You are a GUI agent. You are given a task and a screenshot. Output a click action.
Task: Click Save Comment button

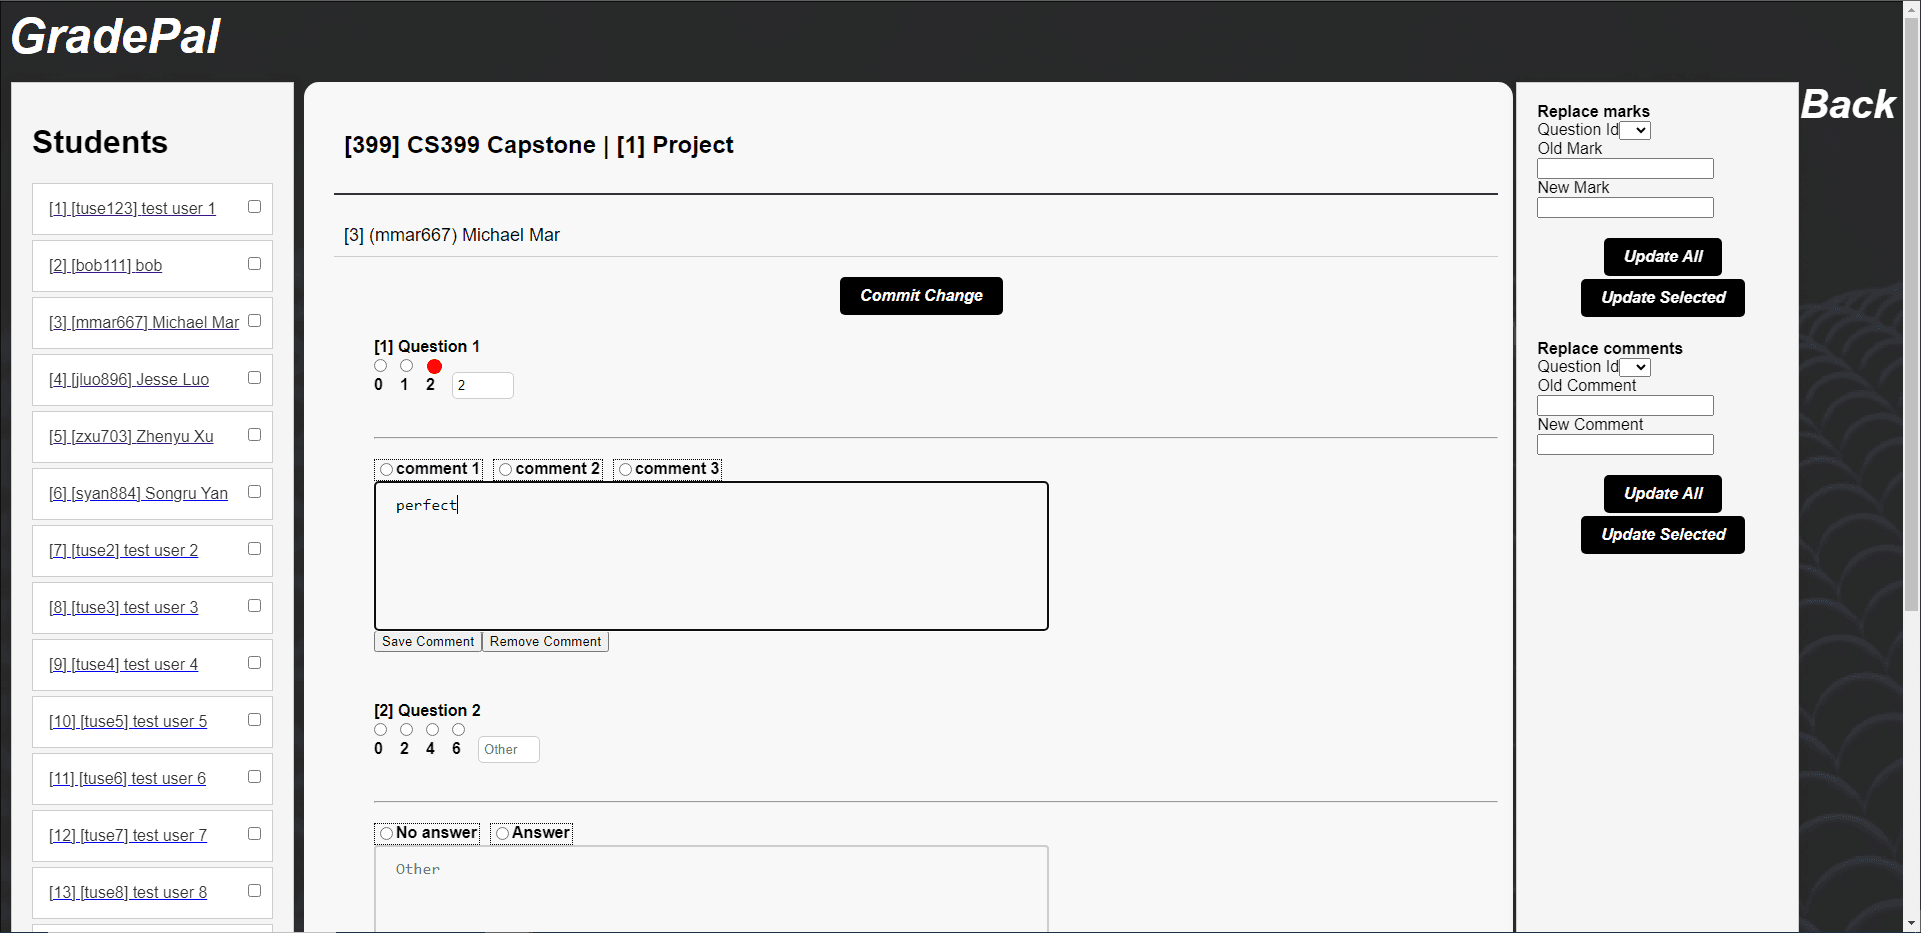coord(428,642)
